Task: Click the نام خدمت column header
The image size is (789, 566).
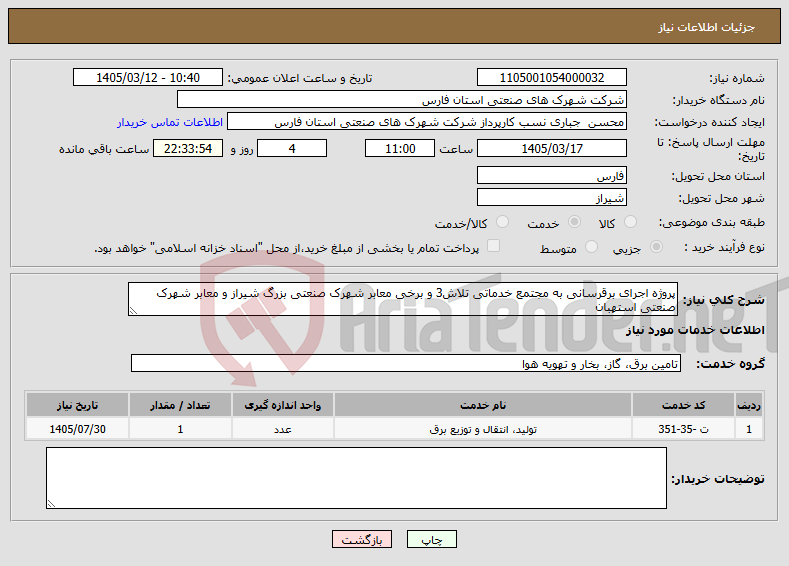Action: [483, 405]
